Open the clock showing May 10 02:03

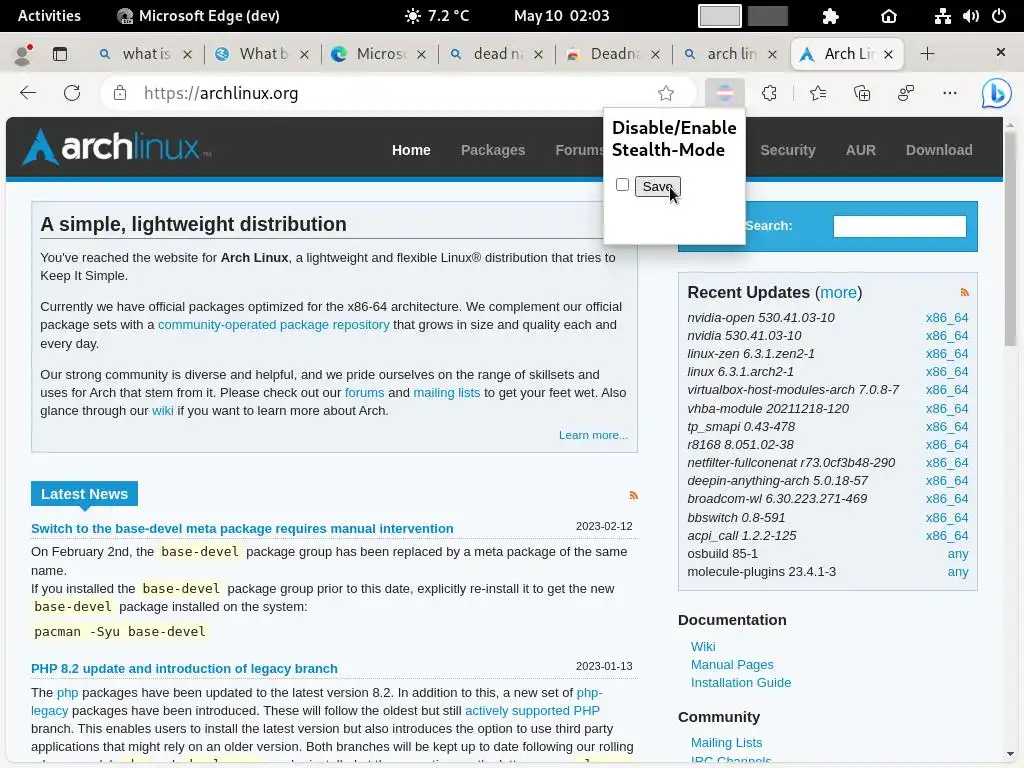(x=561, y=16)
